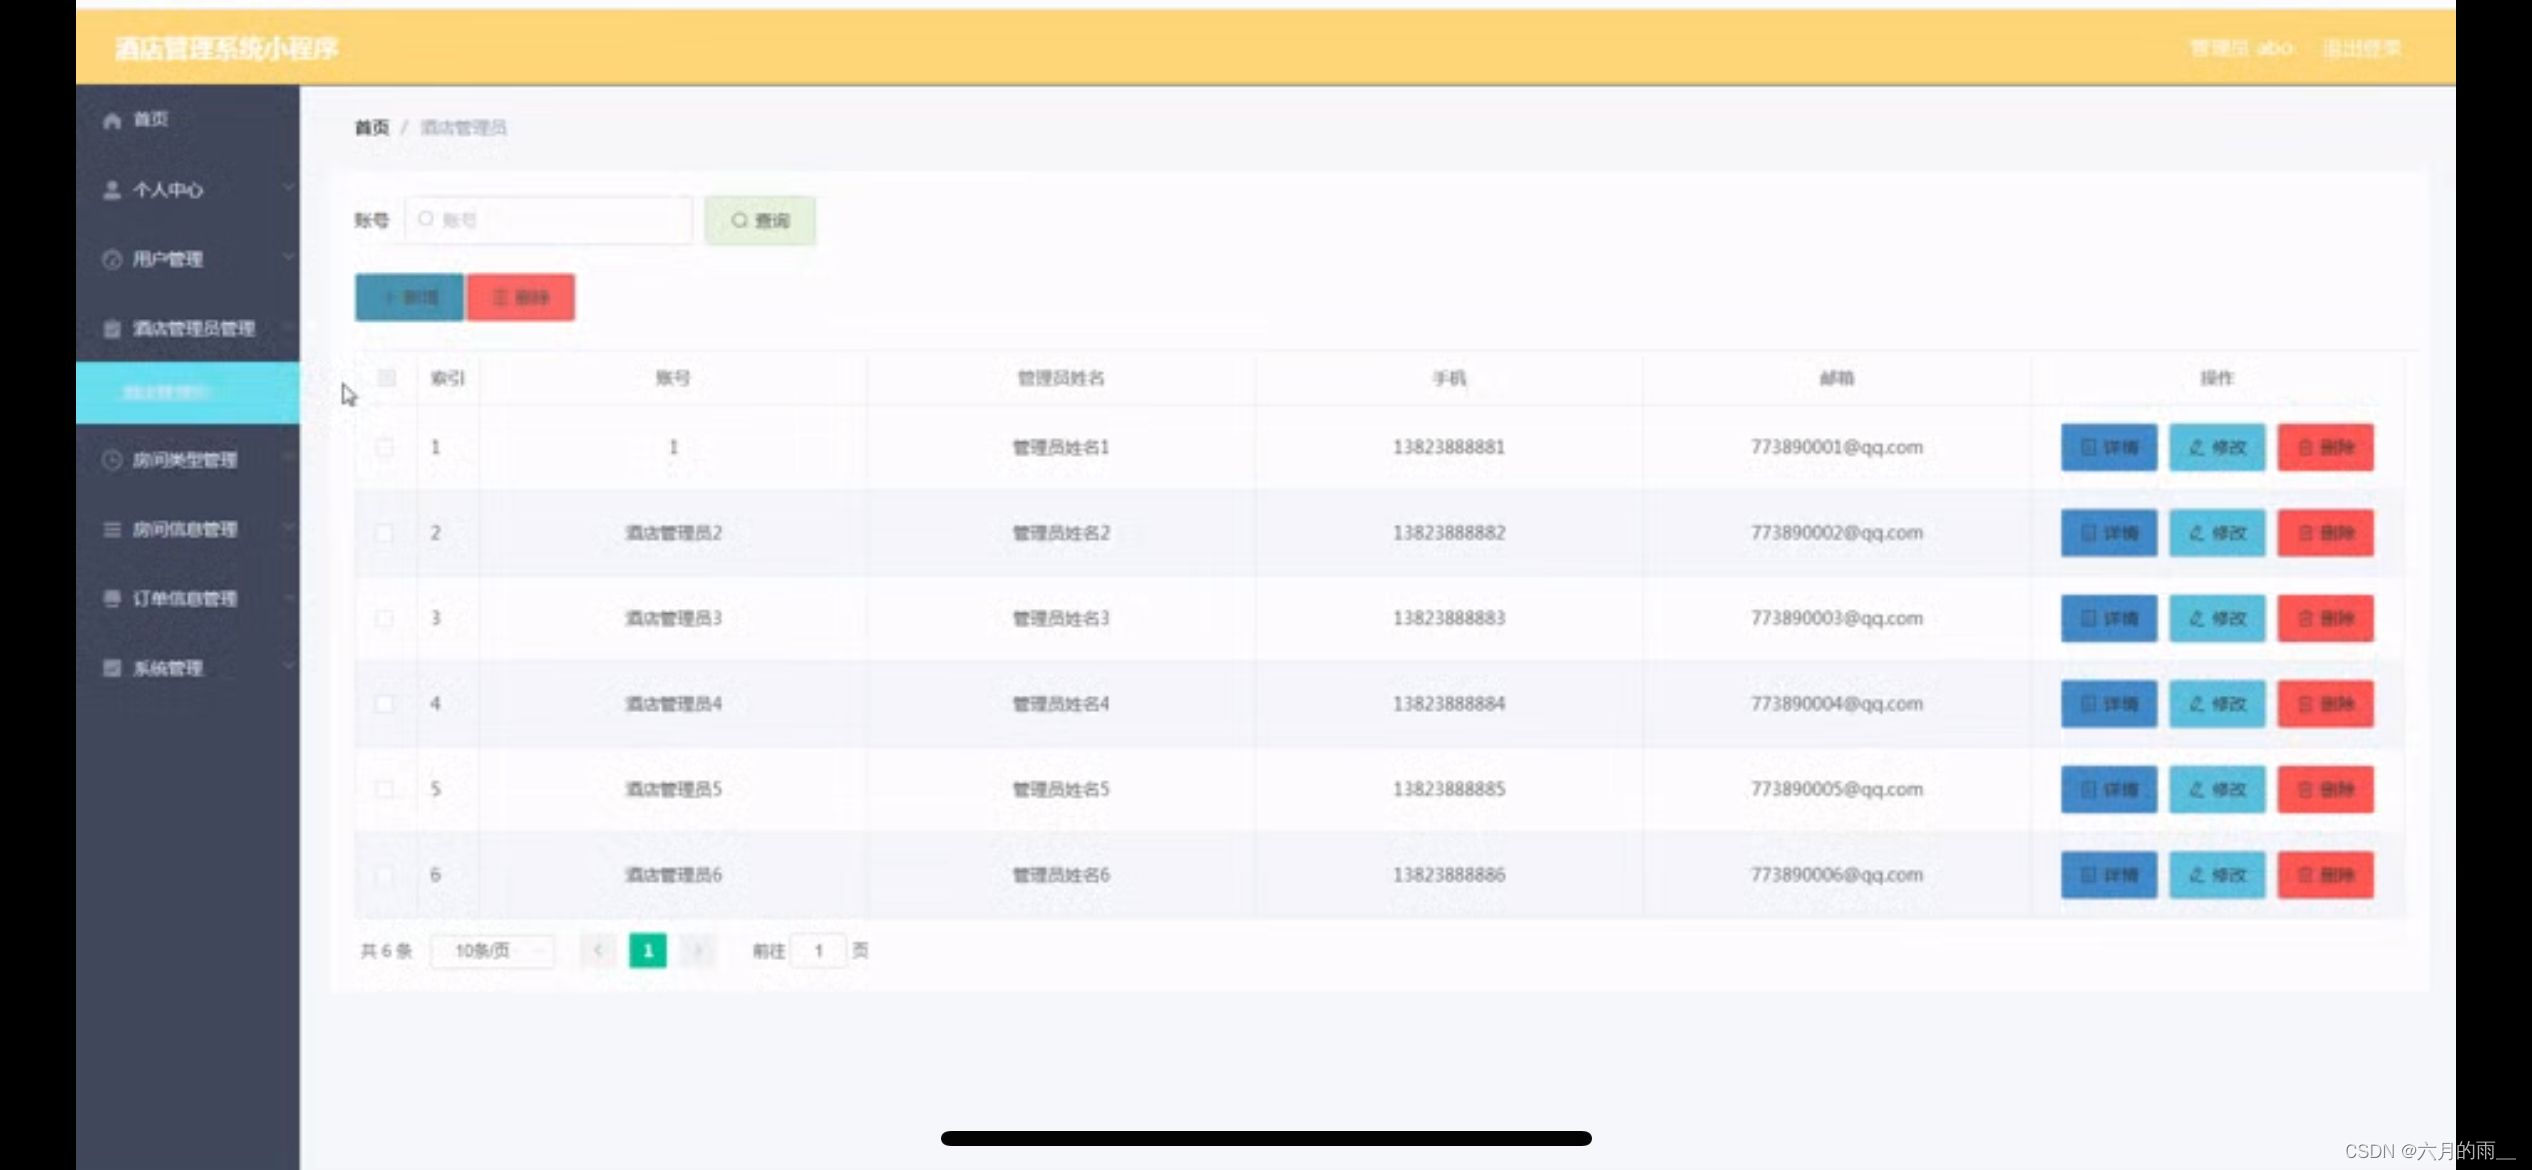
Task: Click the icon beside 用户管理
Action: [x=112, y=260]
